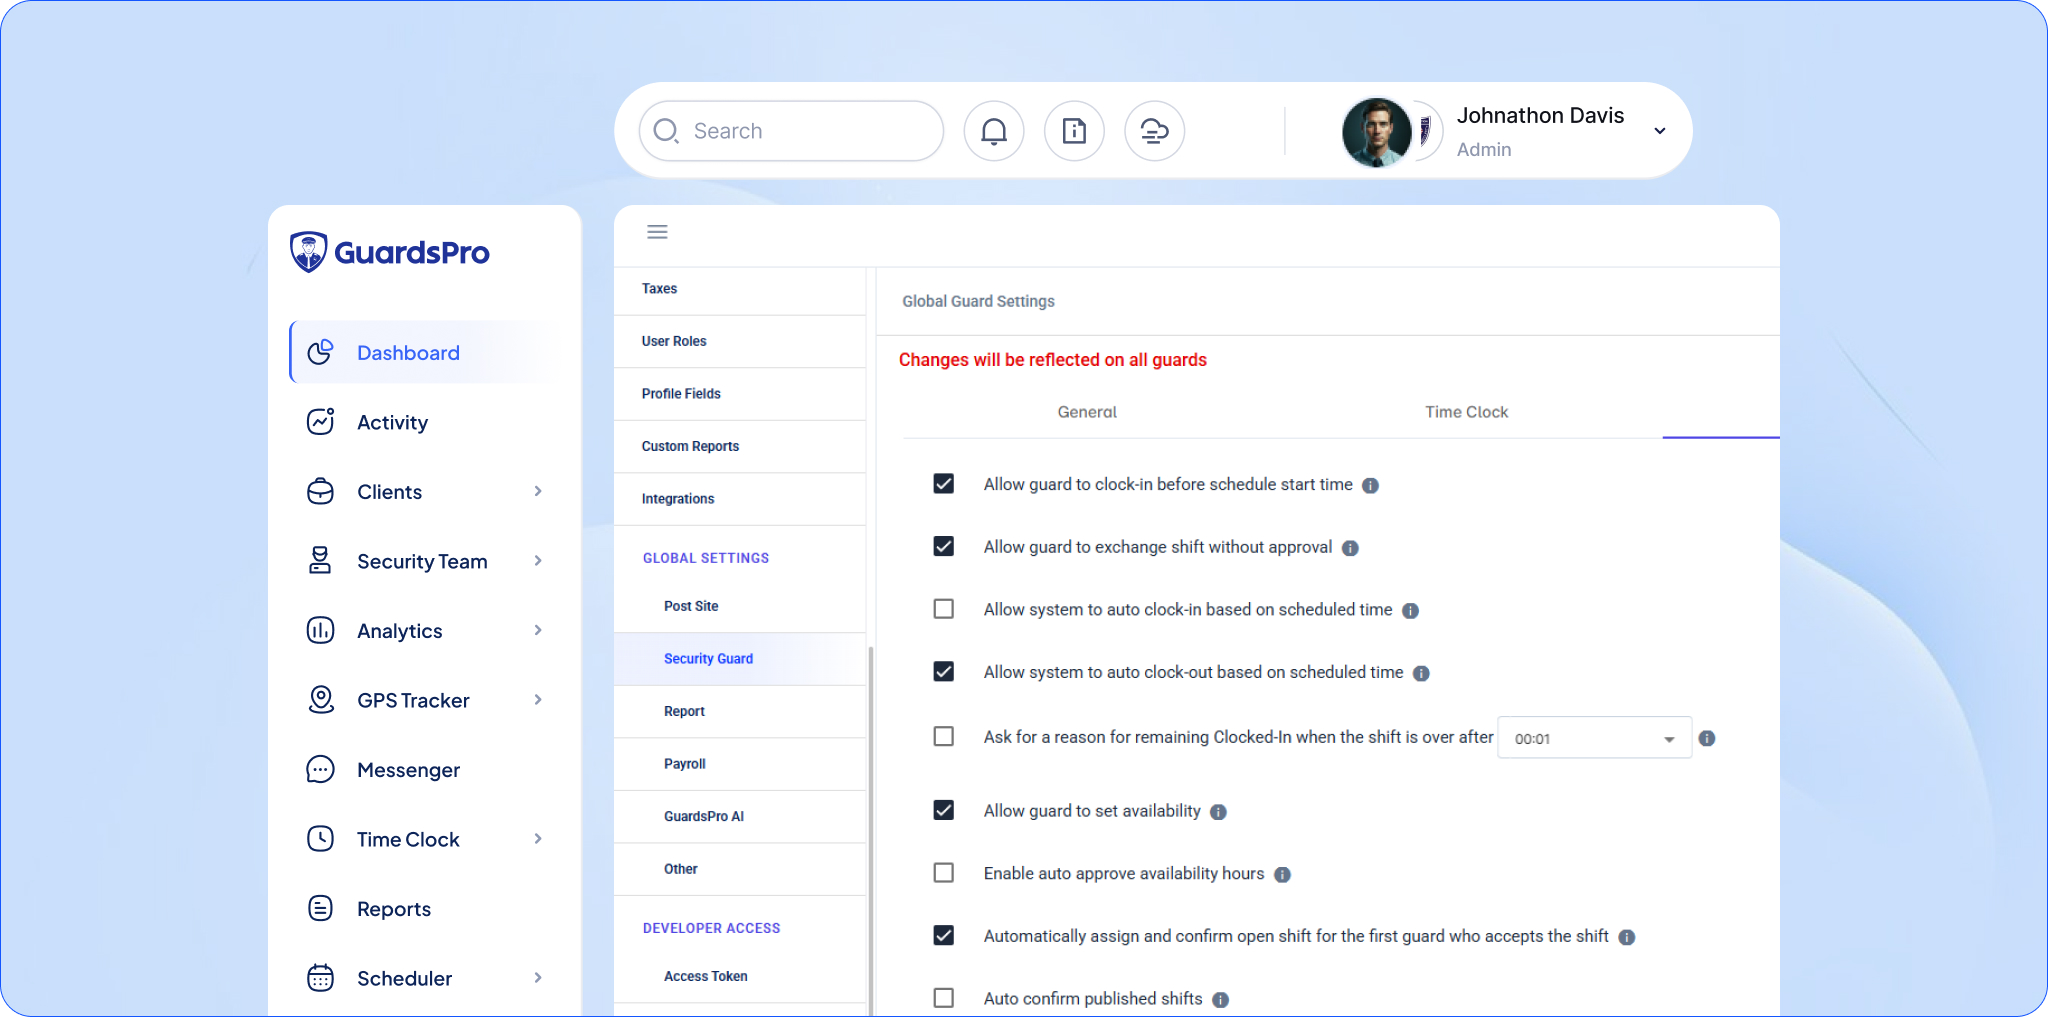Viewport: 2048px width, 1017px height.
Task: Click info icon beside auto confirm published shifts
Action: 1220,1000
